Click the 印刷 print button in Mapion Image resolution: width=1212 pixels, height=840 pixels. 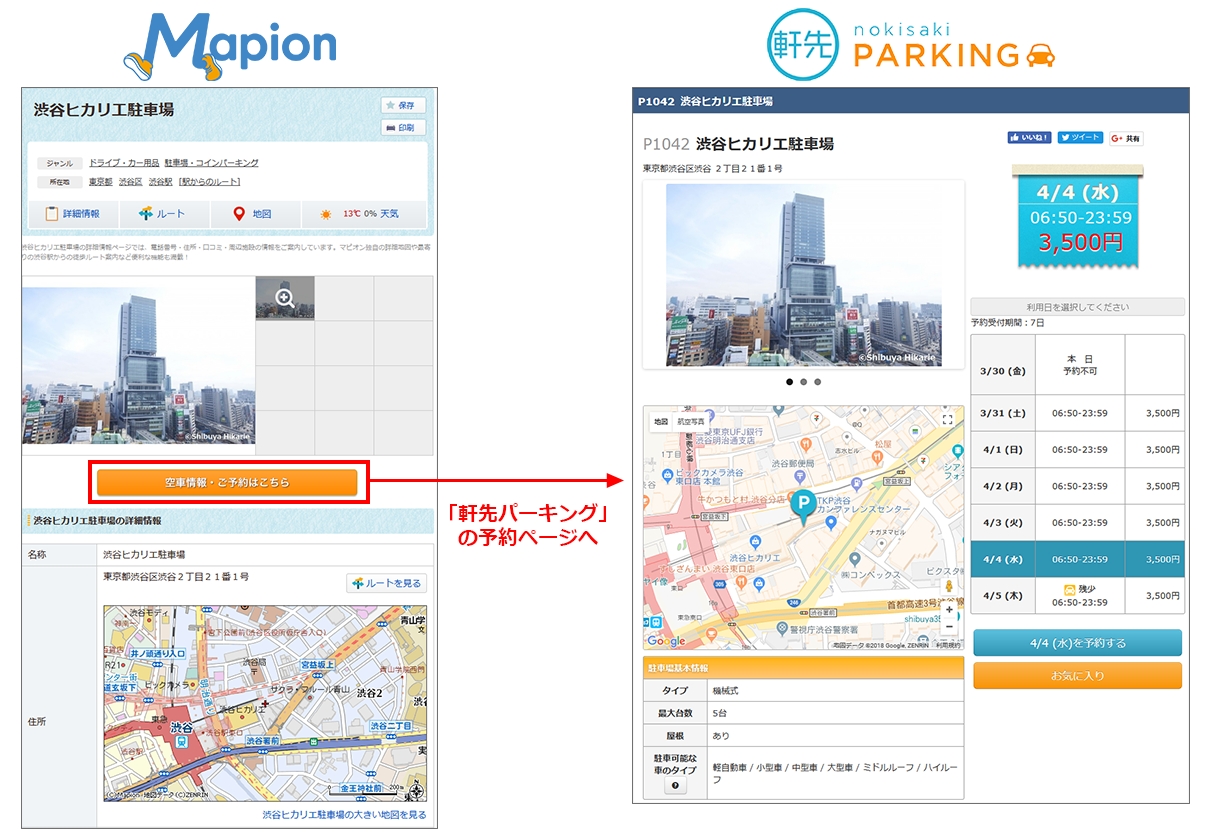click(x=403, y=127)
